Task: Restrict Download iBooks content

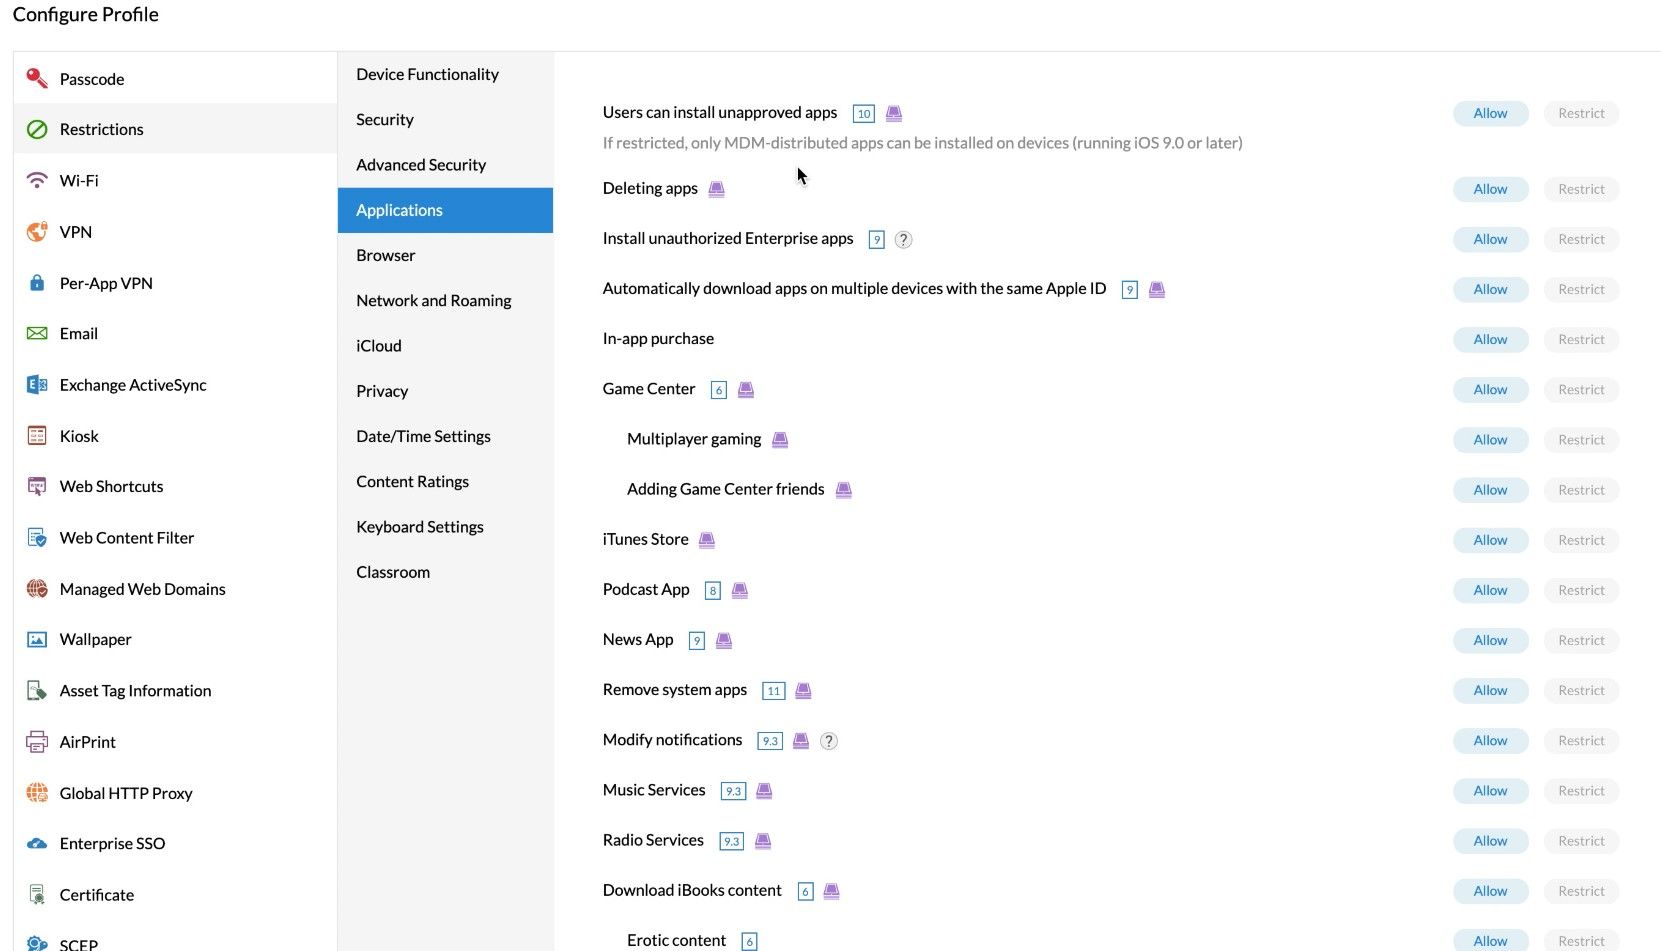Action: (1581, 891)
